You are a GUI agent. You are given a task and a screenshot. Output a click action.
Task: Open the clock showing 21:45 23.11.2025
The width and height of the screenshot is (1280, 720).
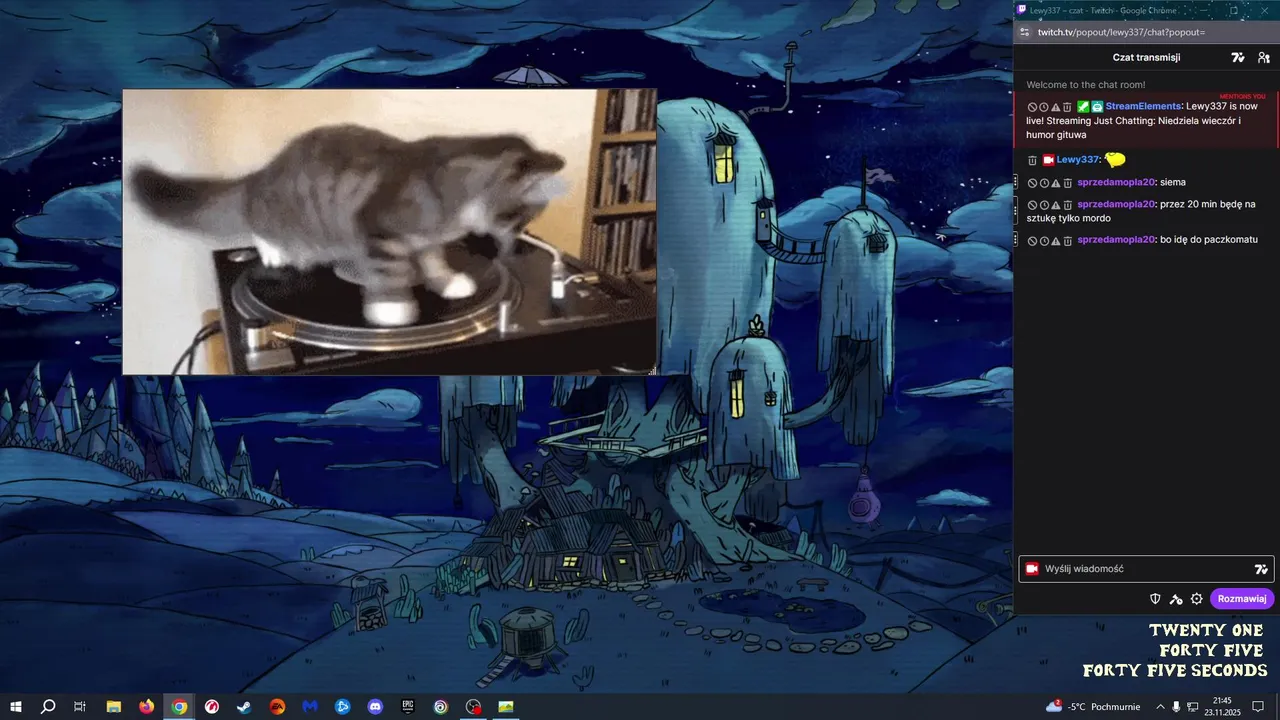1222,707
